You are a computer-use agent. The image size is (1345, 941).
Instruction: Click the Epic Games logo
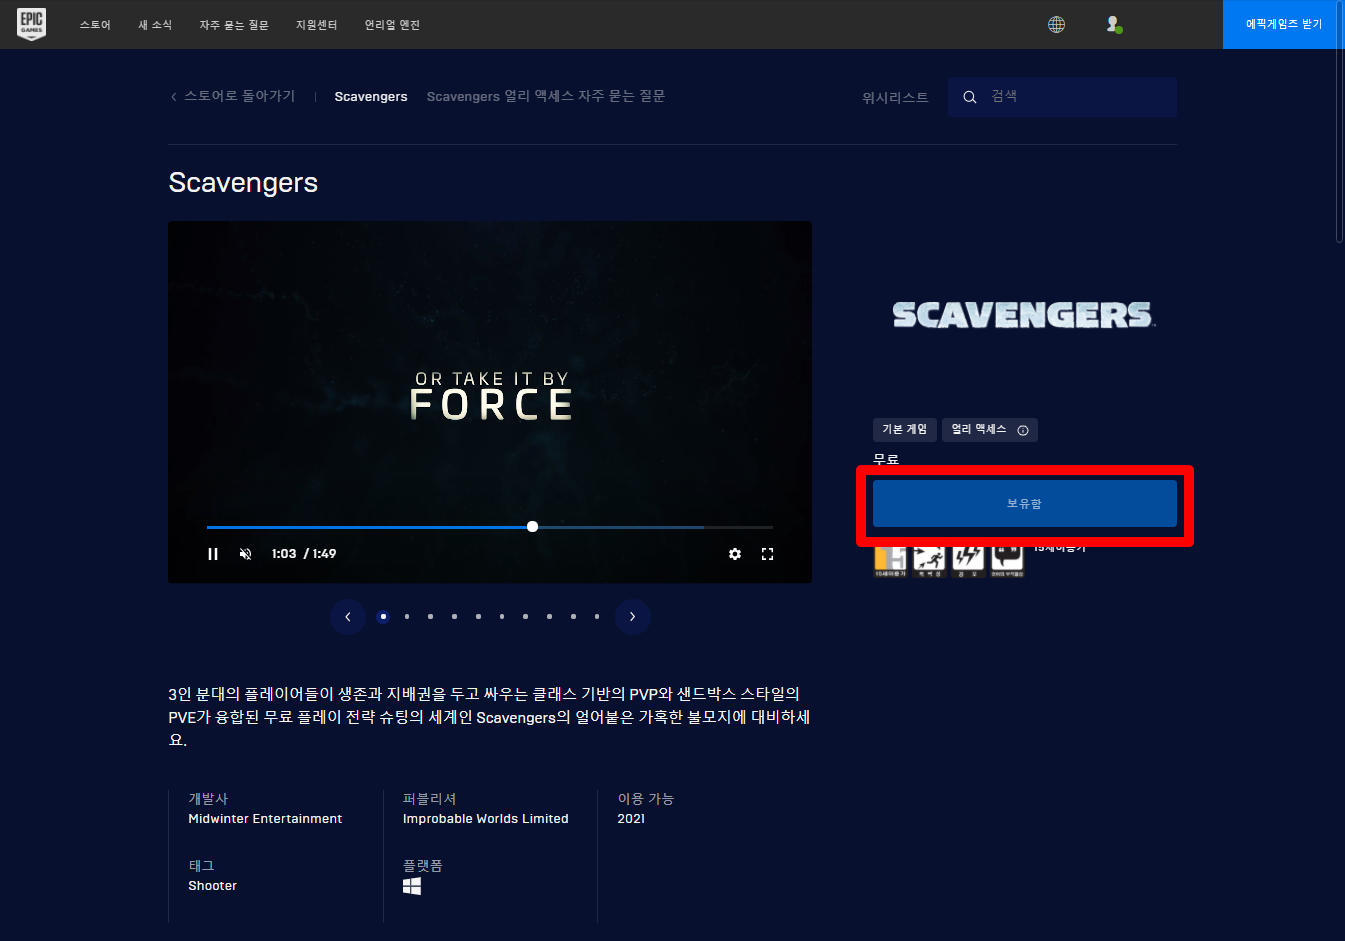click(x=32, y=24)
